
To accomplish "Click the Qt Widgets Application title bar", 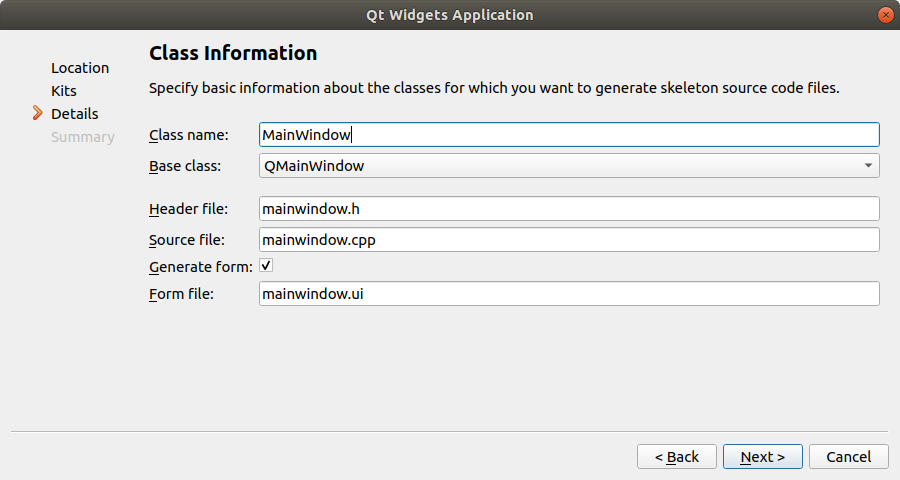I will coord(450,15).
